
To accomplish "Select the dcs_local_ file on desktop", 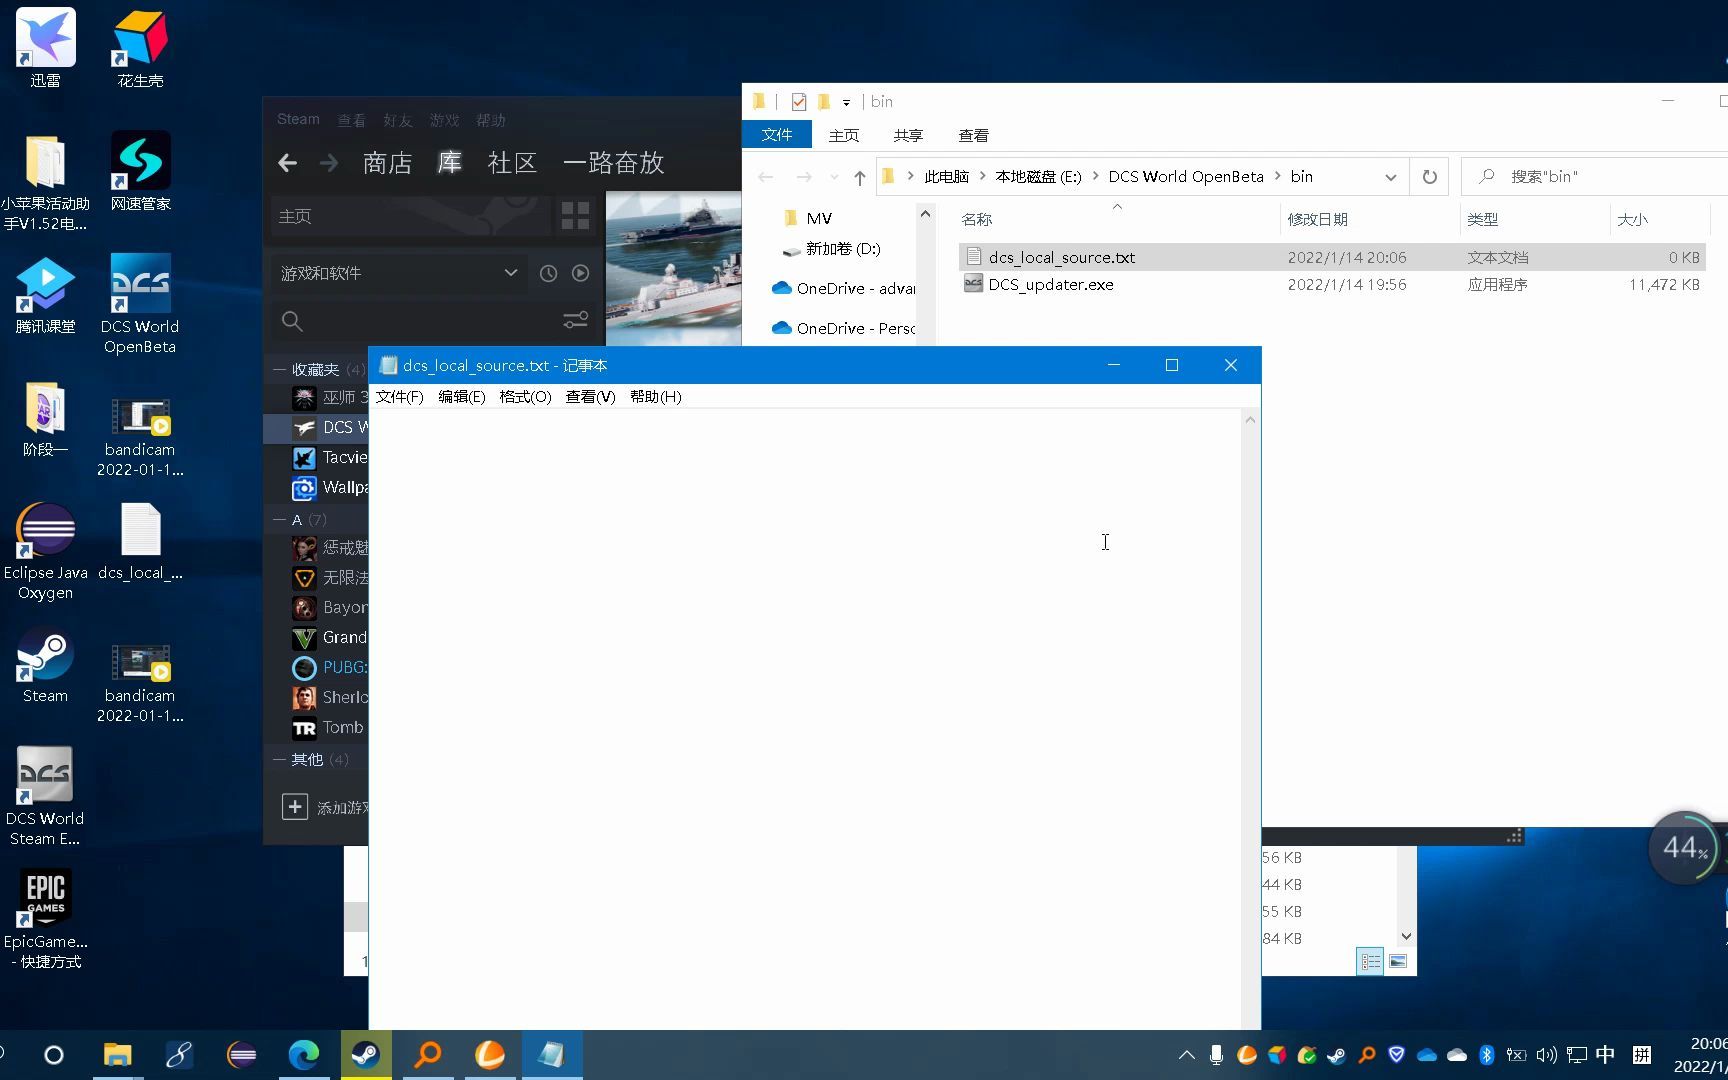I will point(140,542).
